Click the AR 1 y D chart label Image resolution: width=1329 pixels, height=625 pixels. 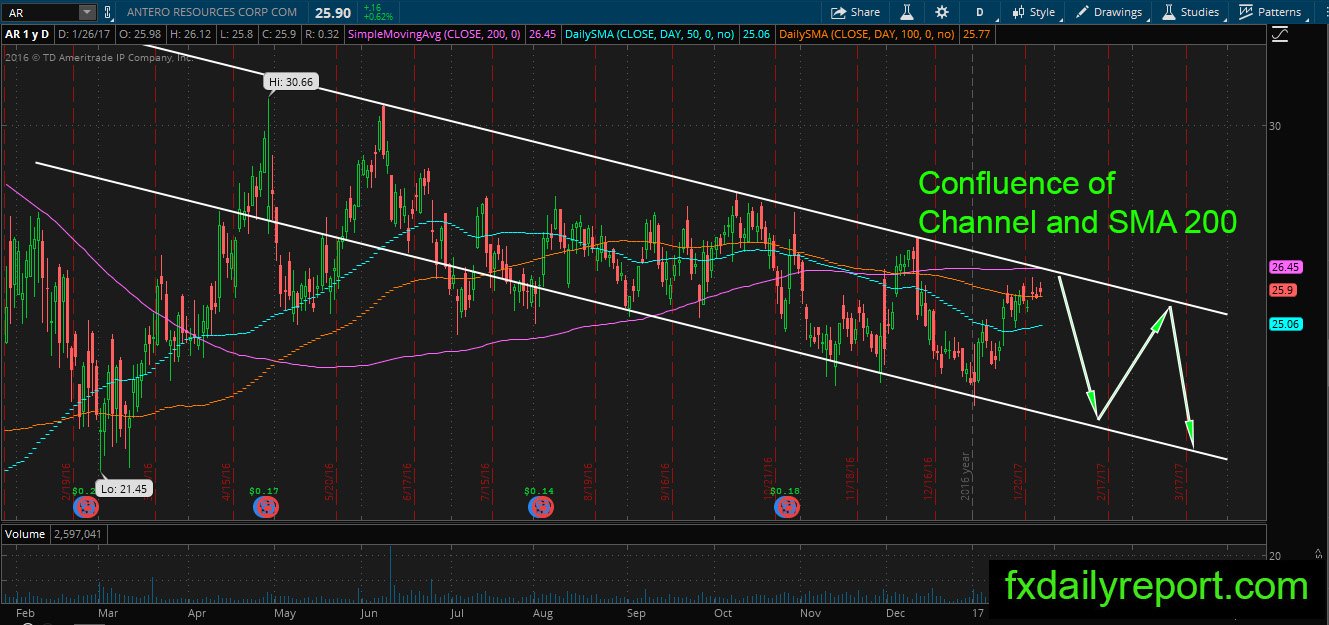(27, 34)
